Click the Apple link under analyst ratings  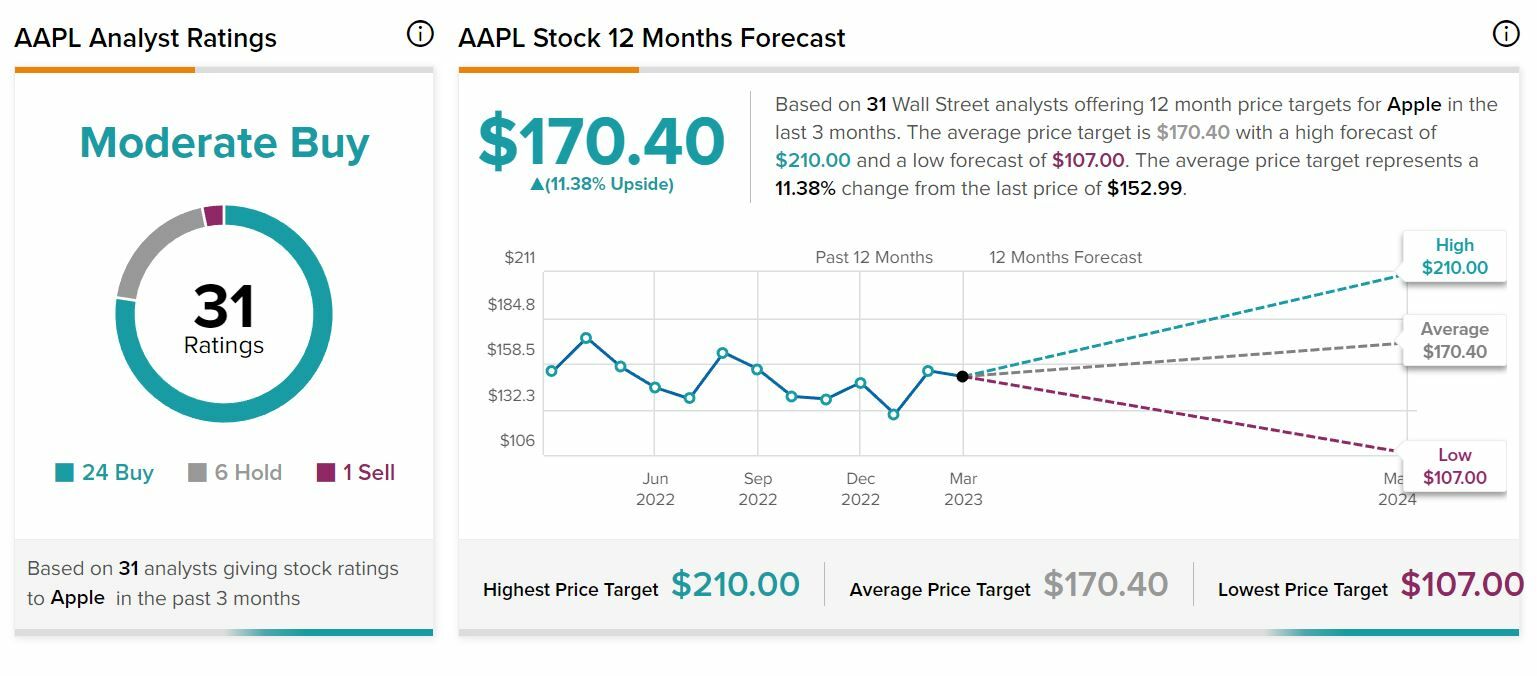click(x=78, y=598)
